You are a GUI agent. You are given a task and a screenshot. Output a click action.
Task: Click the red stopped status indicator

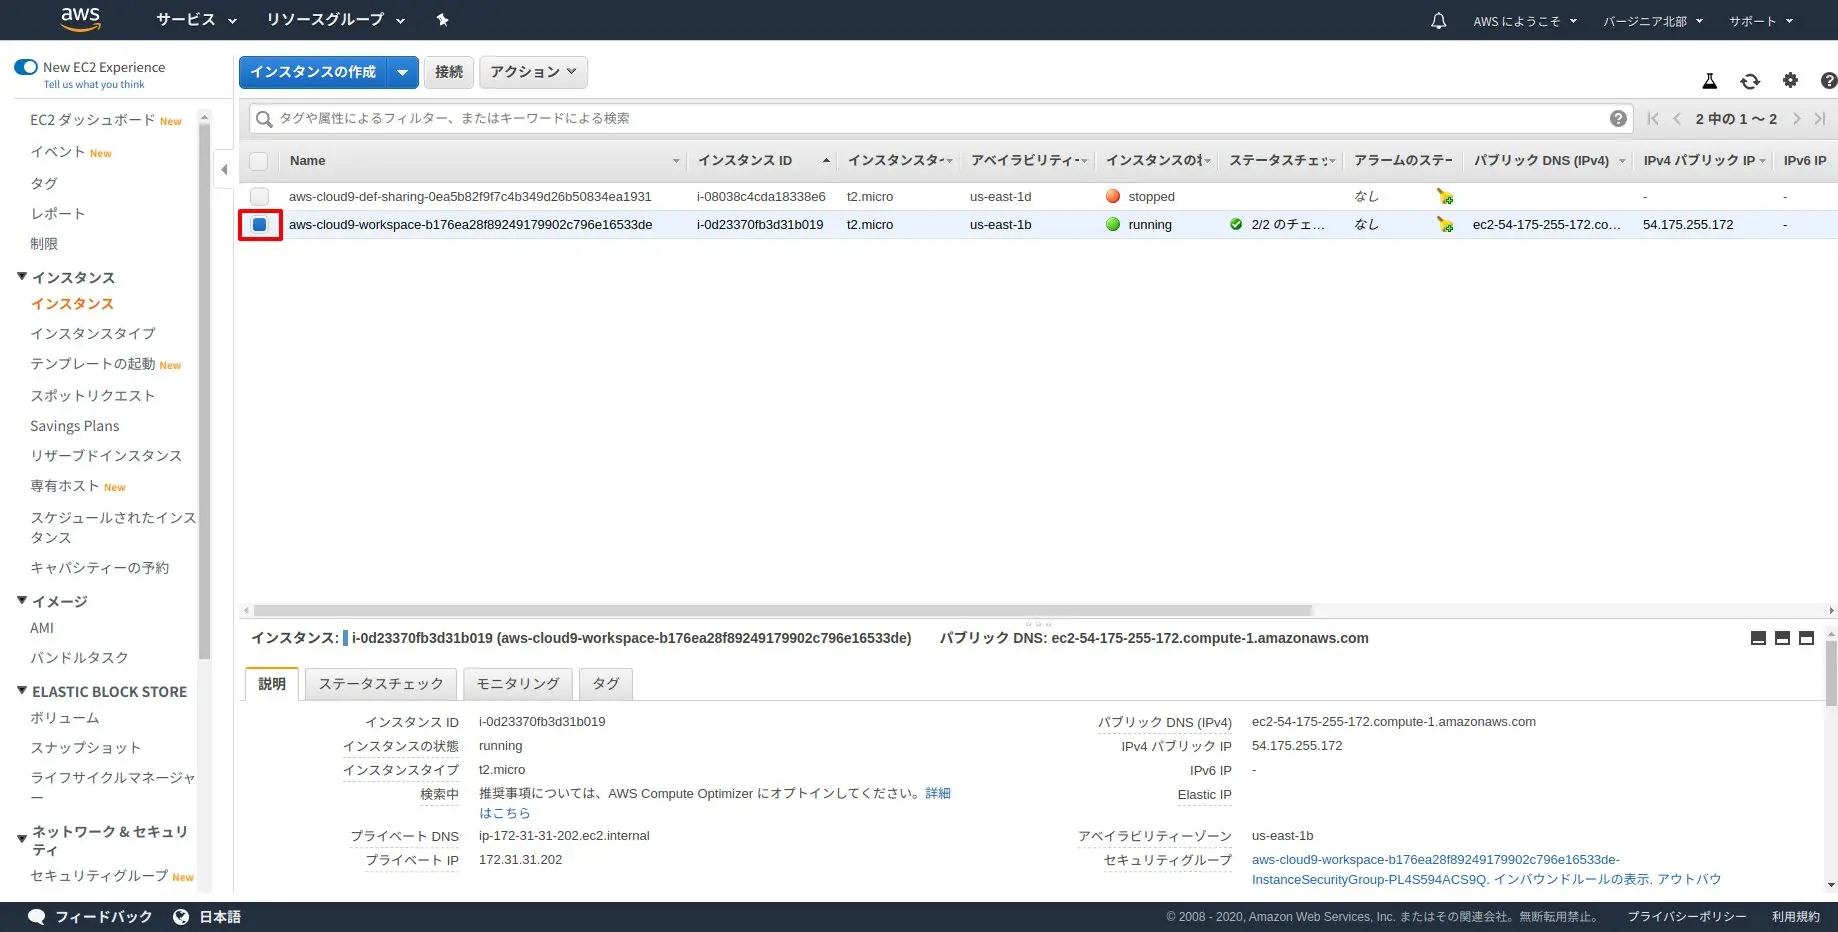point(1113,196)
